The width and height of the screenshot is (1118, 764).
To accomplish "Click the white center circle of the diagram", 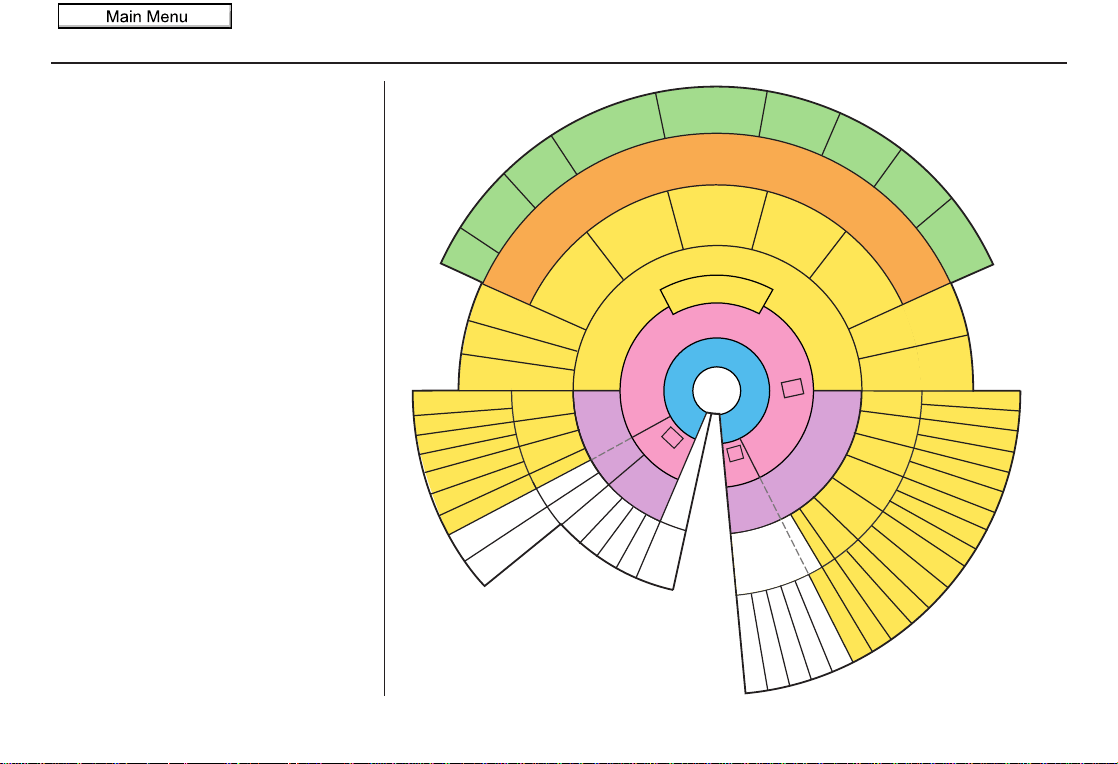I will (717, 391).
